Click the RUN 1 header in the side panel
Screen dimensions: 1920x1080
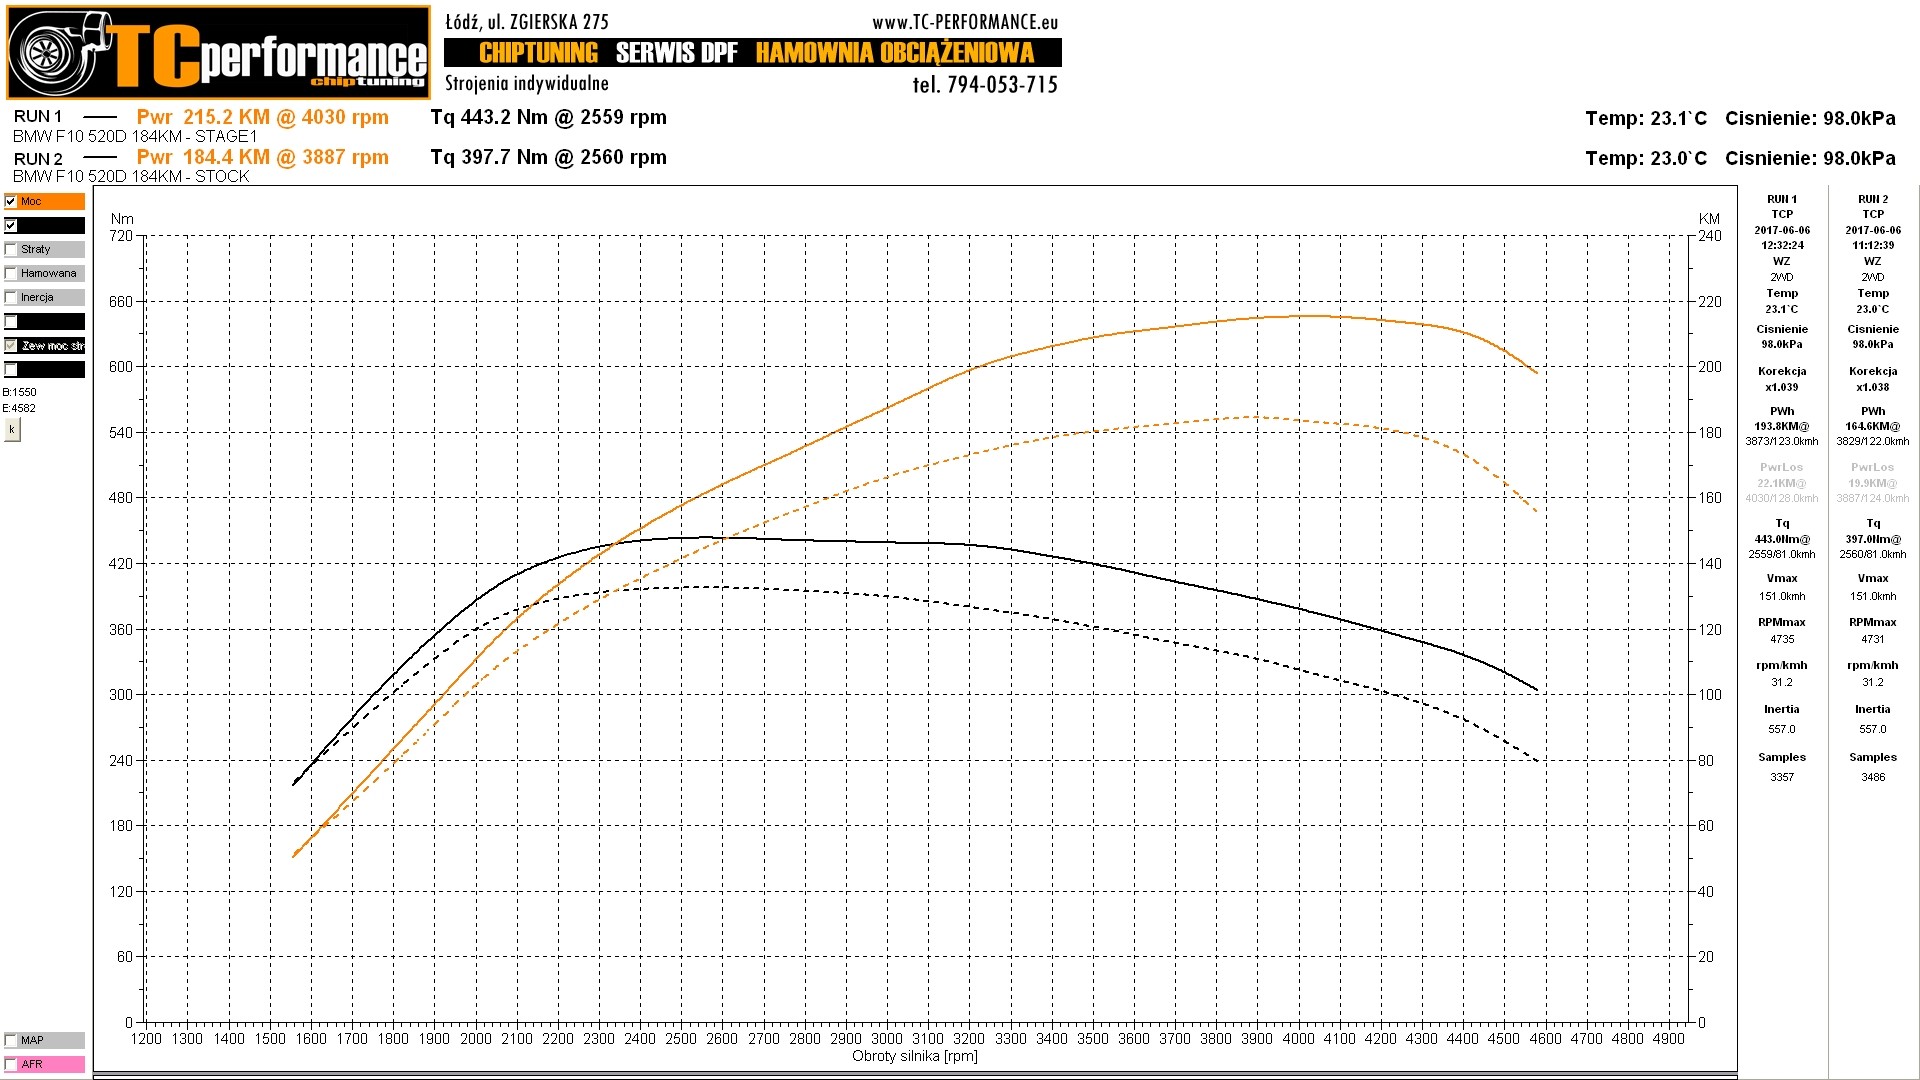coord(1781,199)
